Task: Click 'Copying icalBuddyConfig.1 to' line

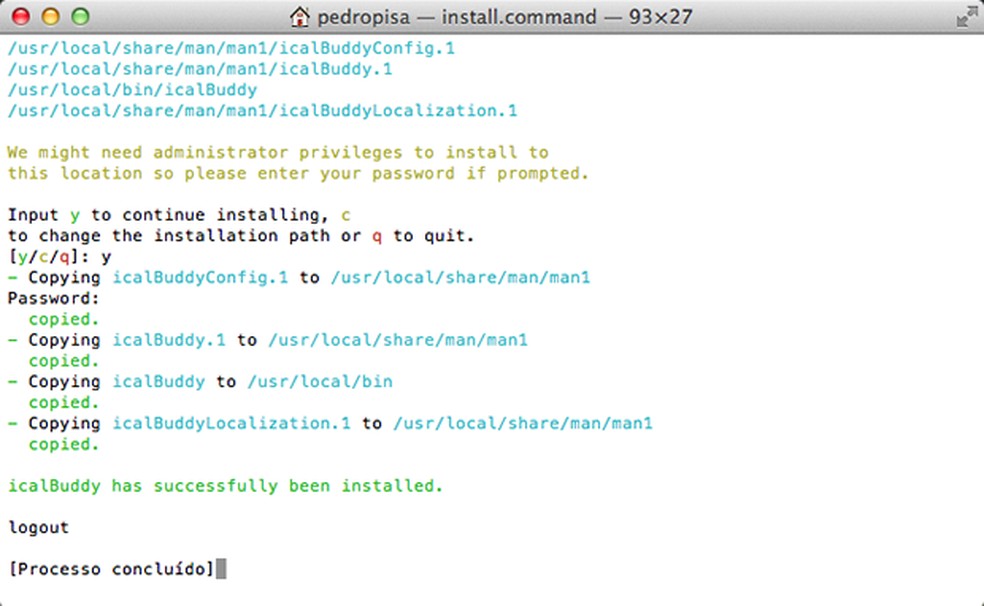Action: [x=299, y=277]
